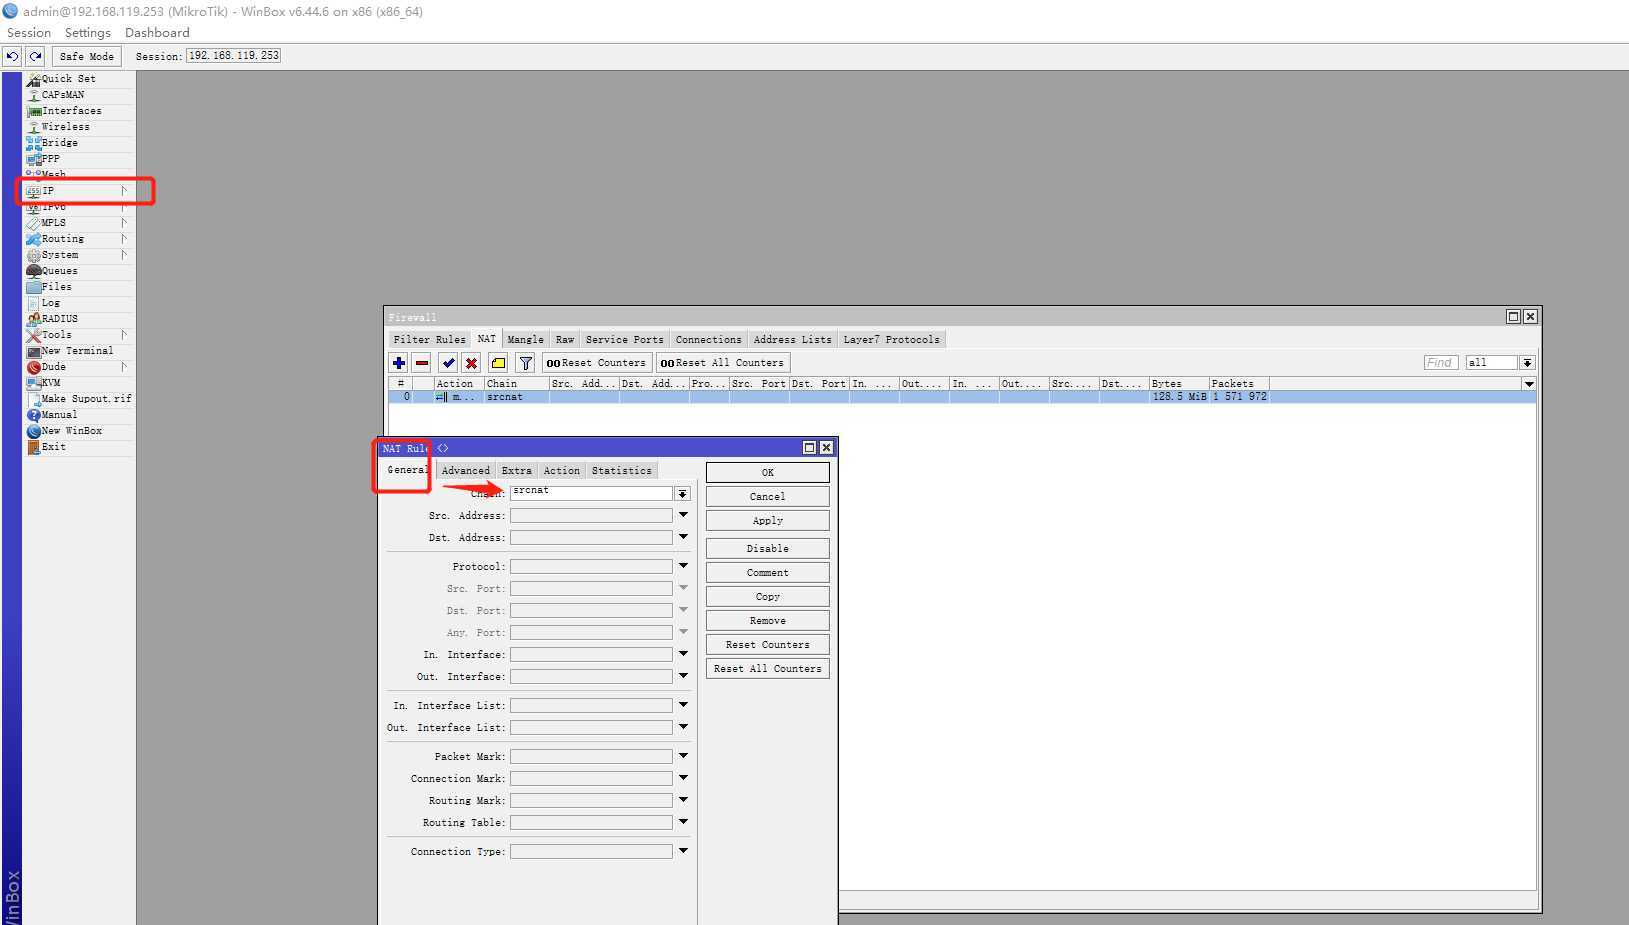Toggle Safe Mode
Image resolution: width=1629 pixels, height=925 pixels.
point(86,56)
